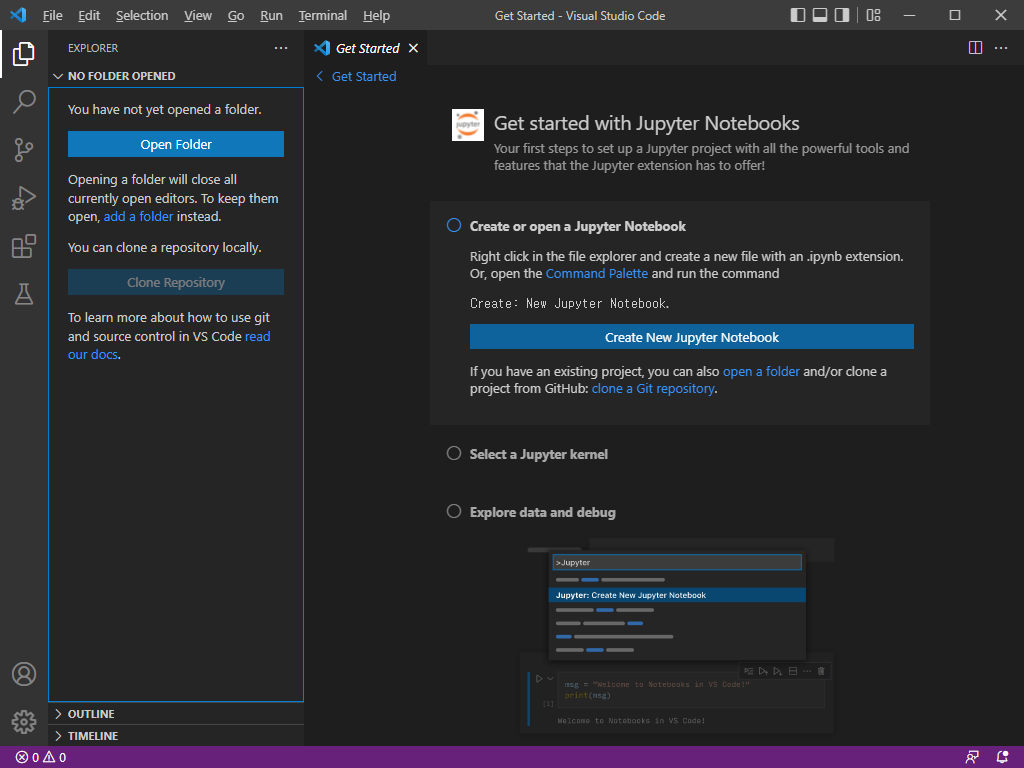Open the Customize Layout icon
Screen dimensions: 1024x768
point(873,15)
